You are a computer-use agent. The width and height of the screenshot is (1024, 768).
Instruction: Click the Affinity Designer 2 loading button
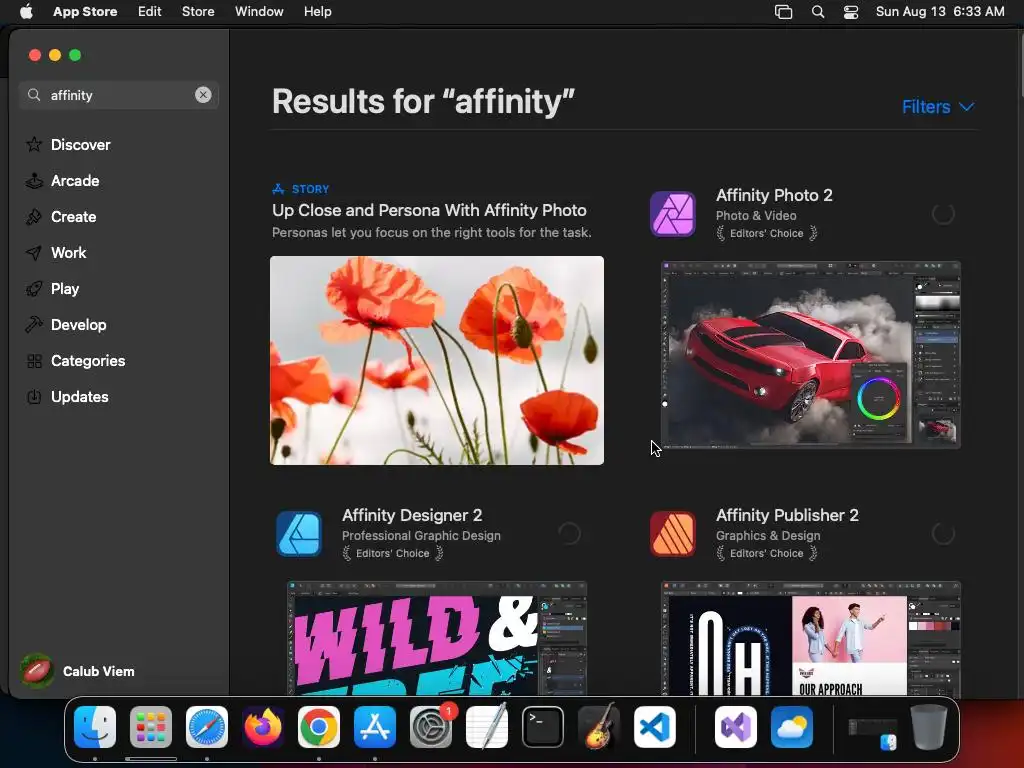[569, 534]
